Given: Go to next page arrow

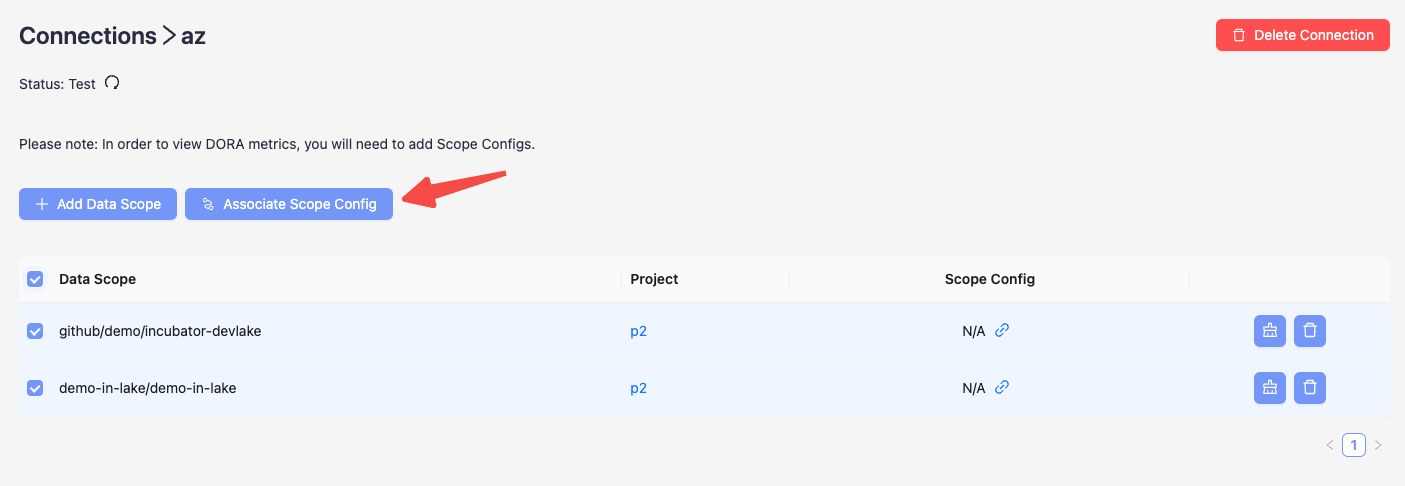Looking at the screenshot, I should [1378, 445].
